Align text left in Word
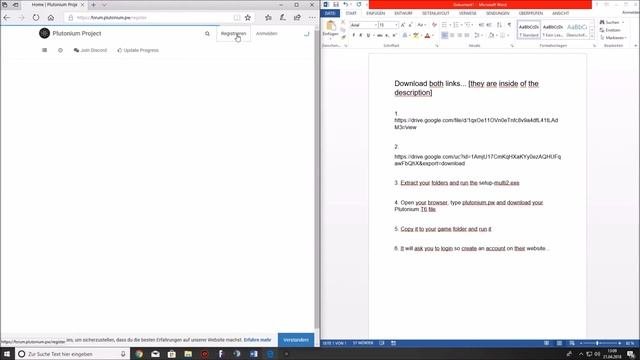The height and width of the screenshot is (360, 640). pos(444,36)
